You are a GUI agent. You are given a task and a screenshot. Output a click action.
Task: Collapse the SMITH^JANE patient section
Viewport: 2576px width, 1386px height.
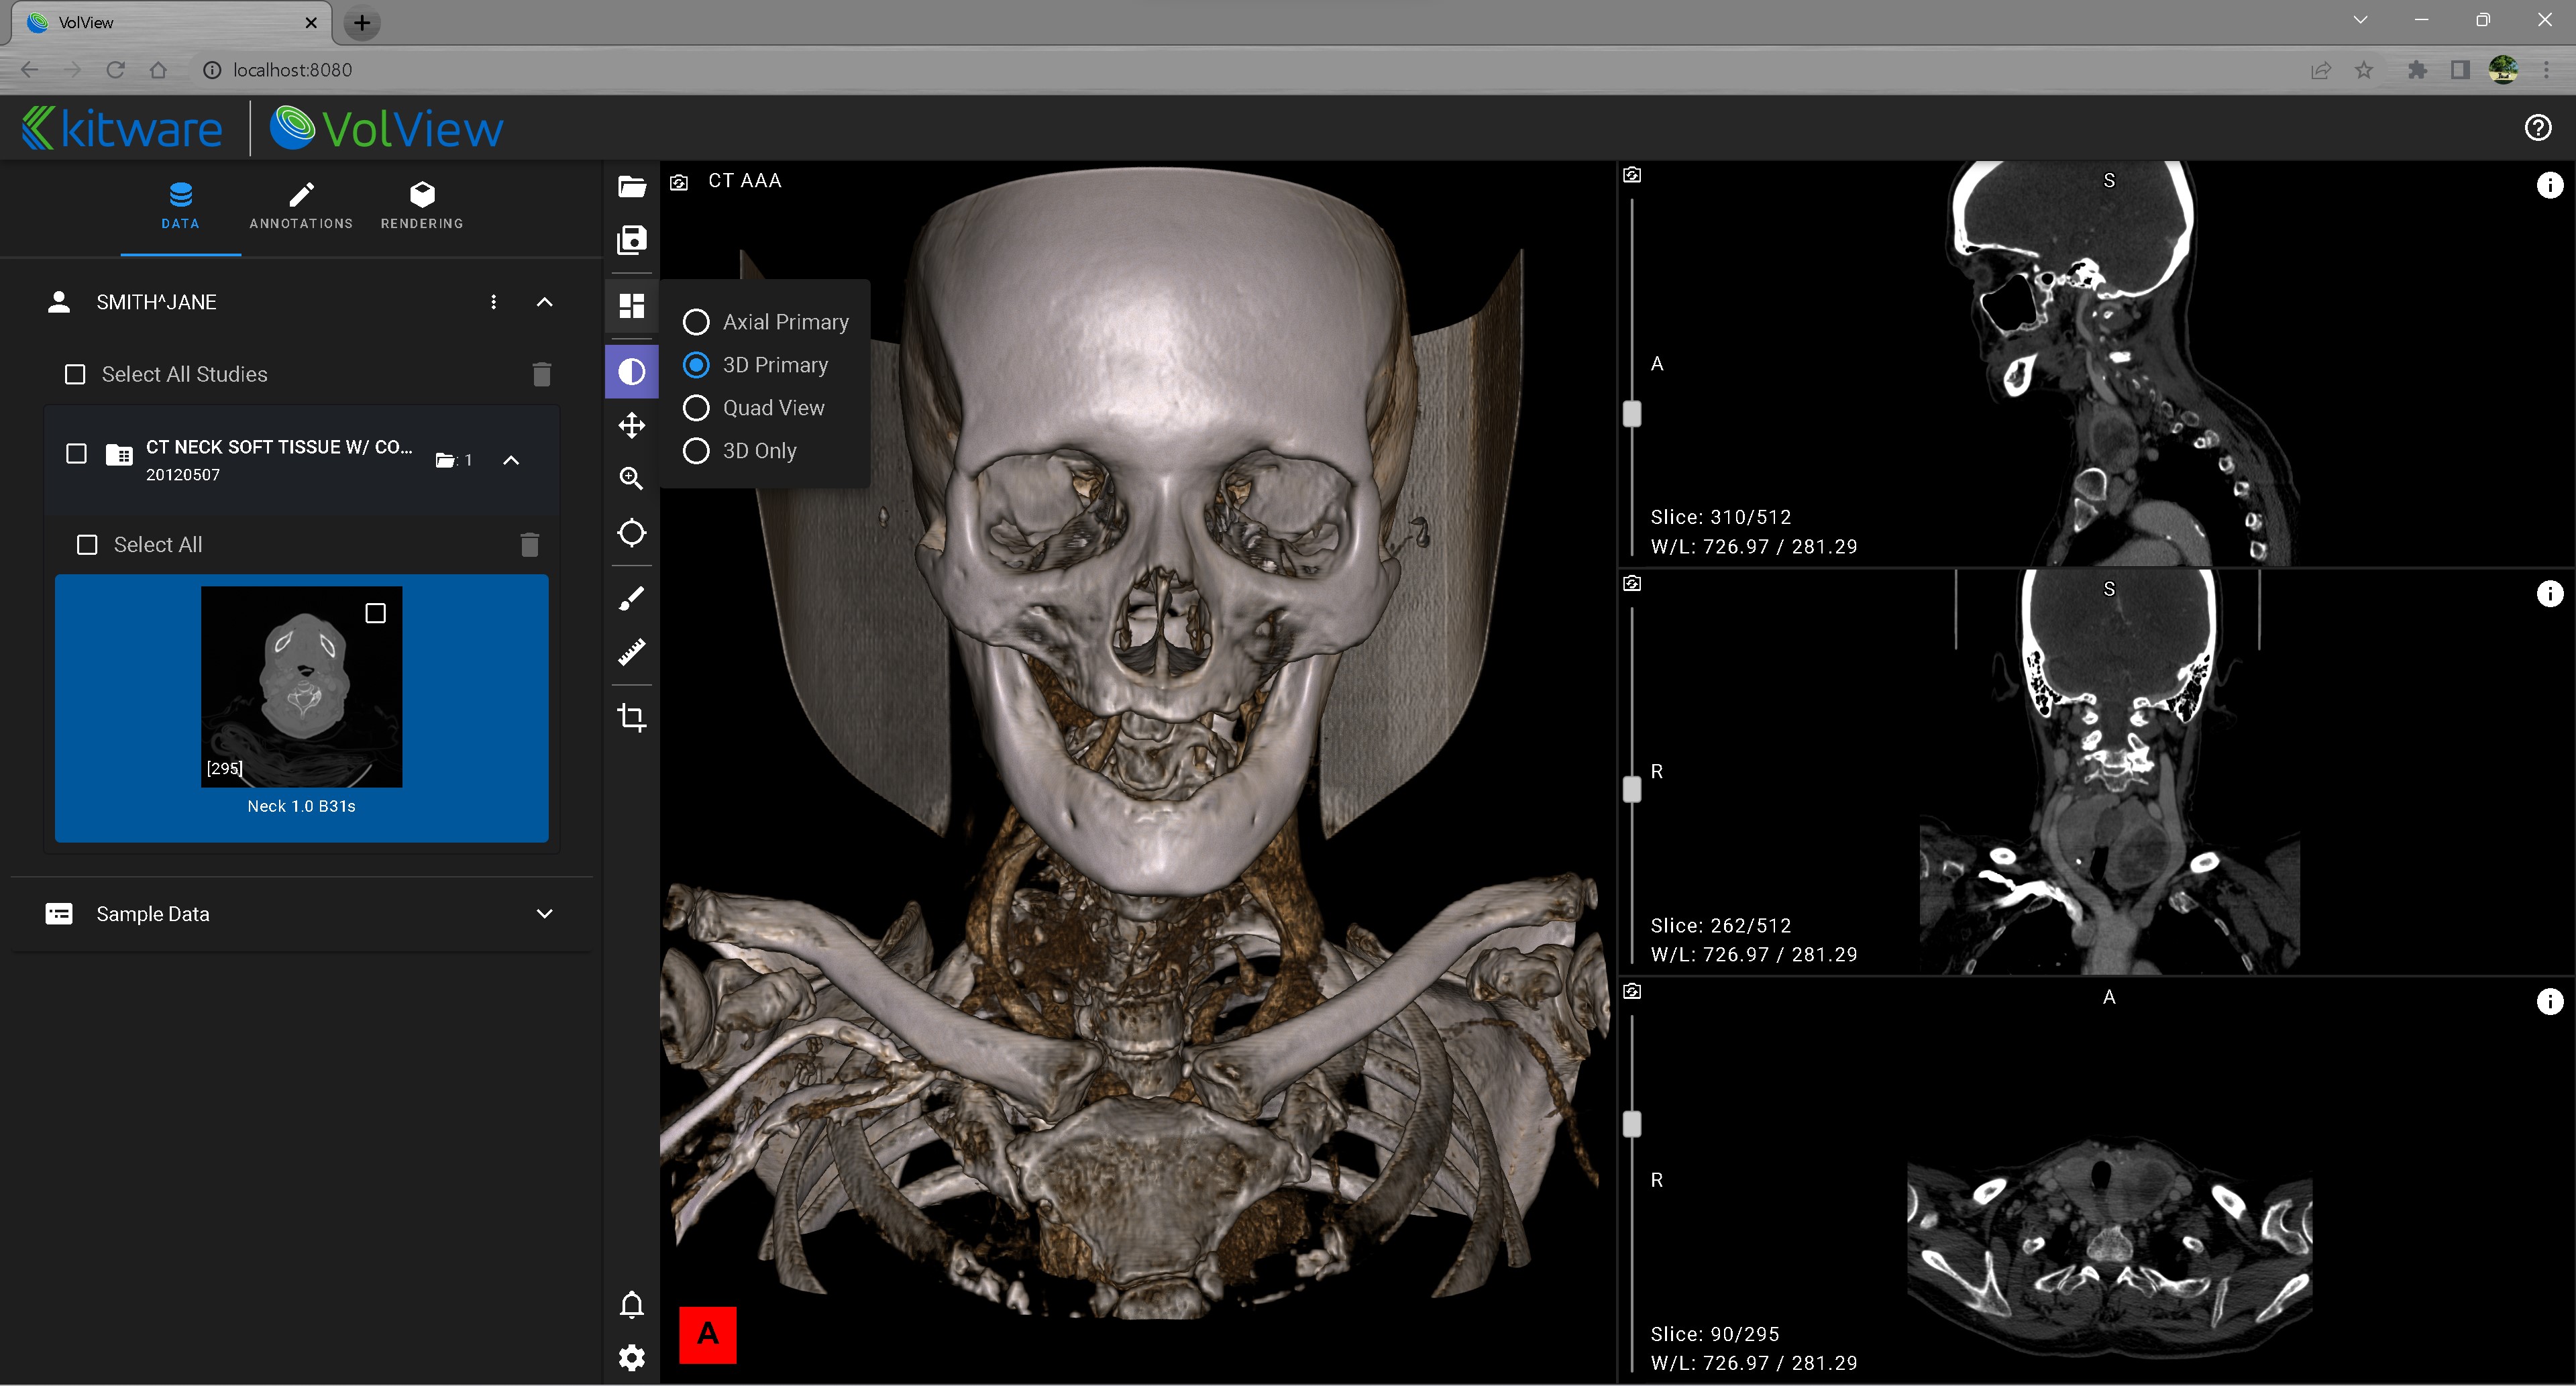(x=545, y=302)
